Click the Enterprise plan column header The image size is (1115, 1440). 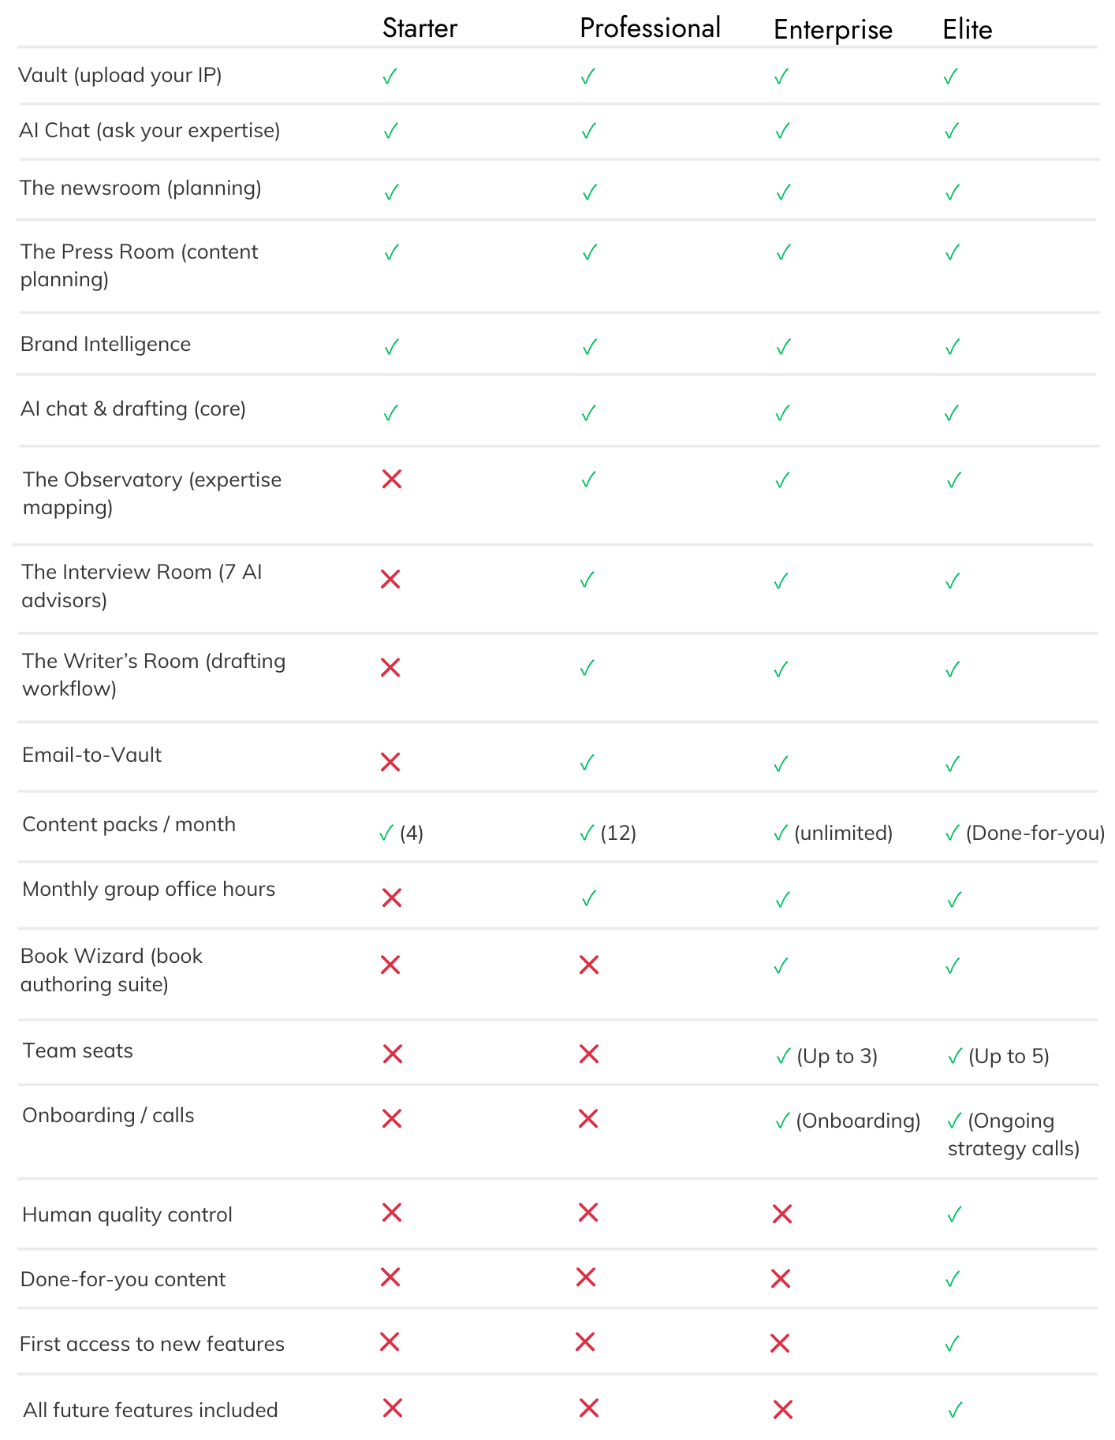click(x=832, y=30)
